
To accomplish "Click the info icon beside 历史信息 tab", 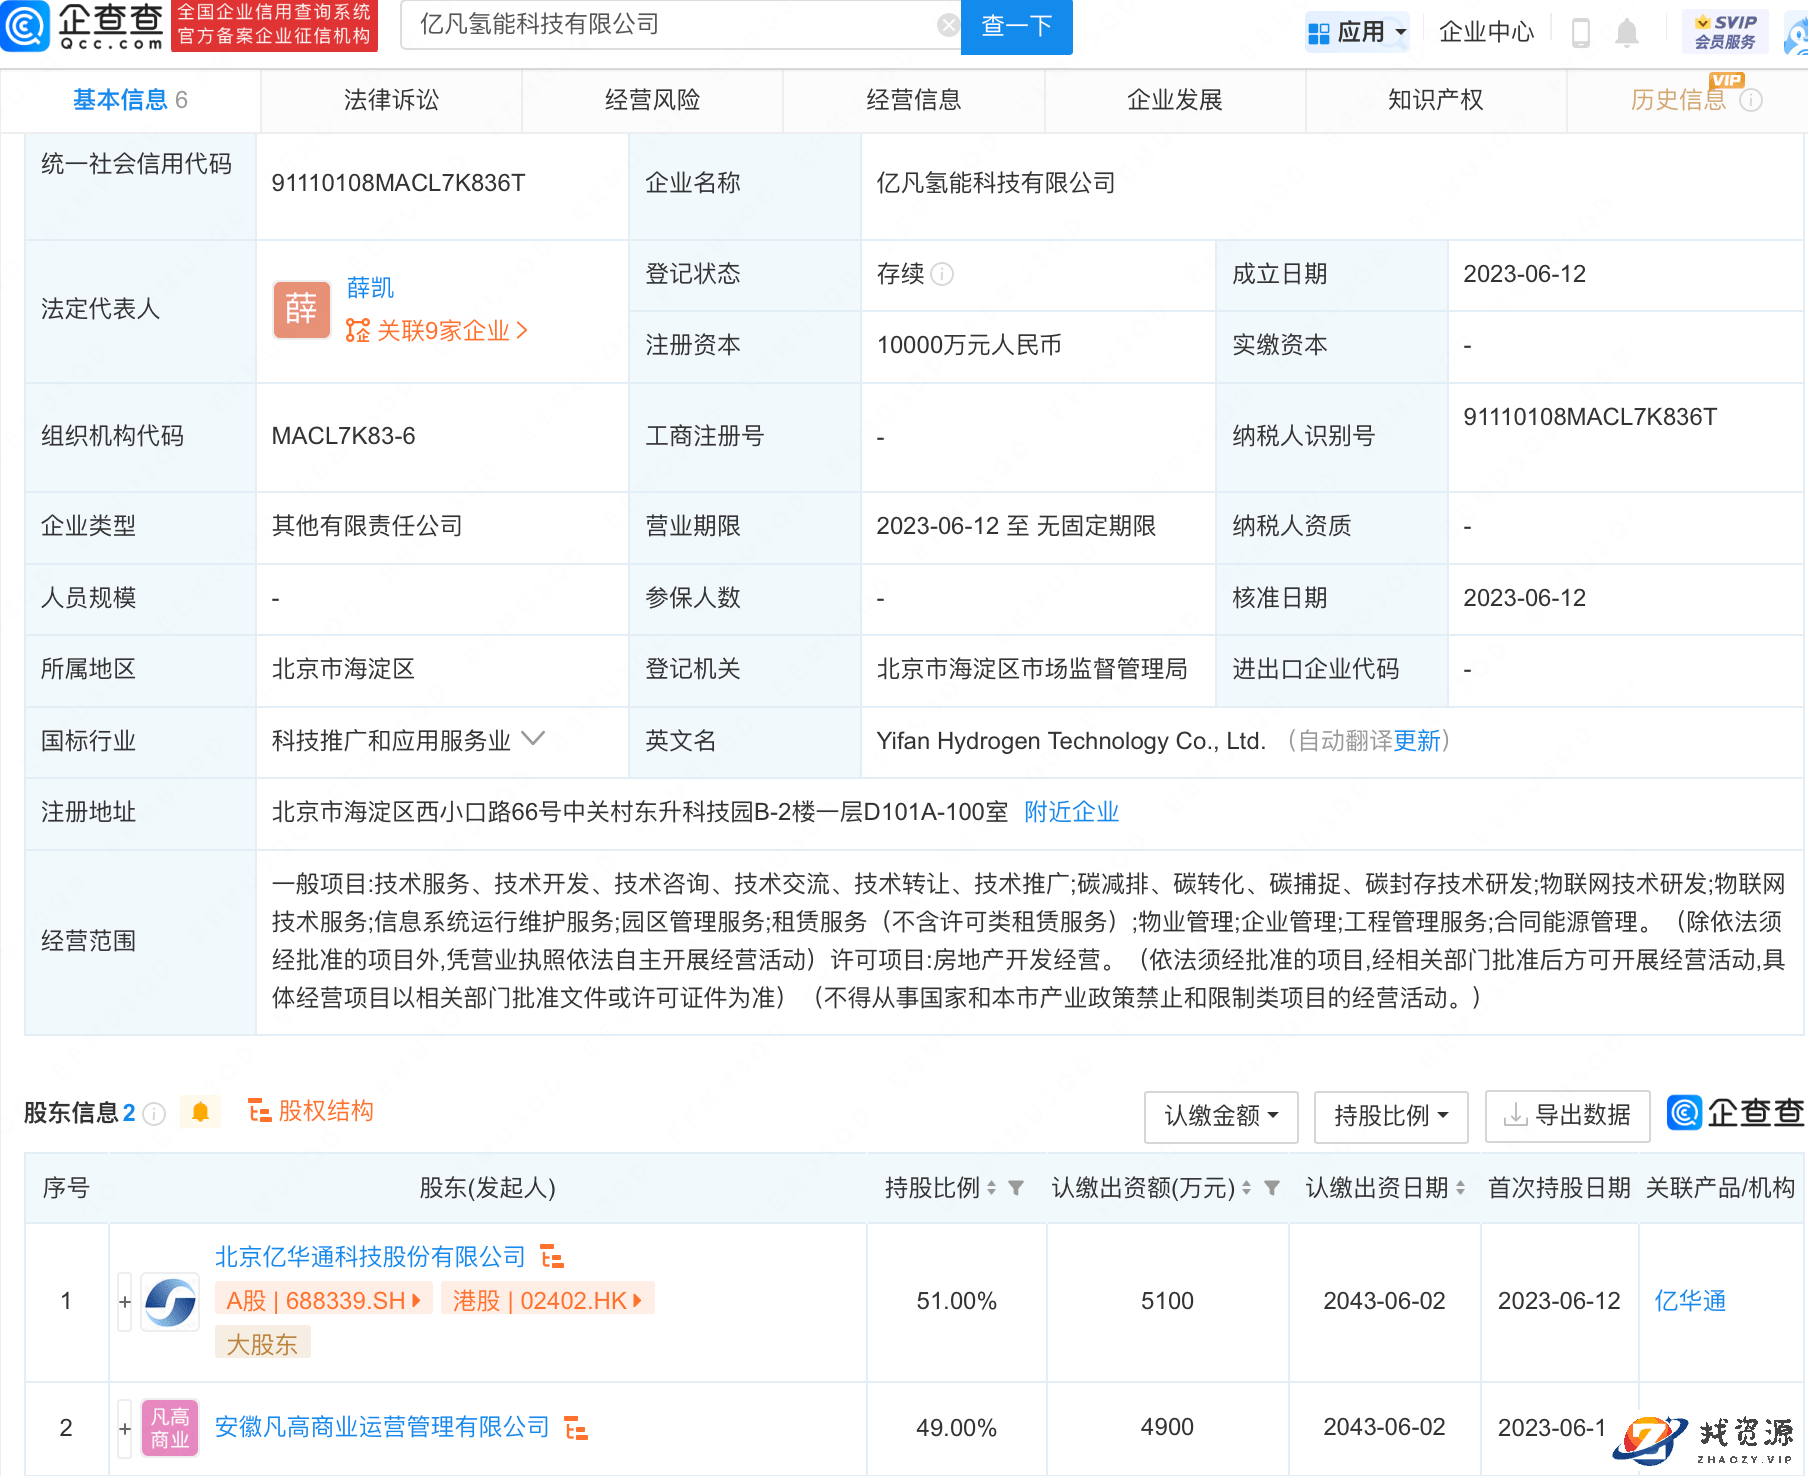I will pos(1751,100).
